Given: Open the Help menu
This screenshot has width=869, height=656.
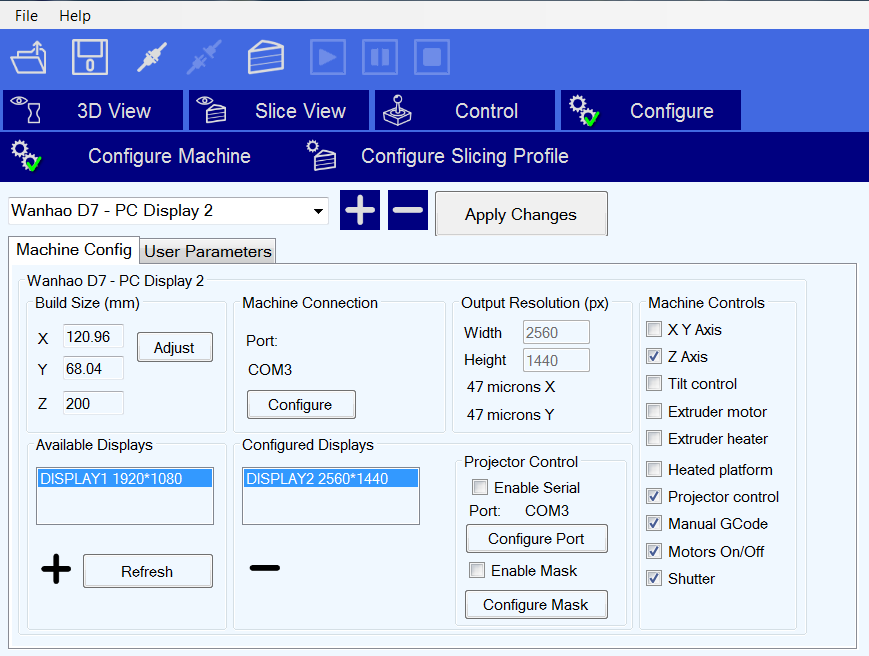Looking at the screenshot, I should coord(75,16).
